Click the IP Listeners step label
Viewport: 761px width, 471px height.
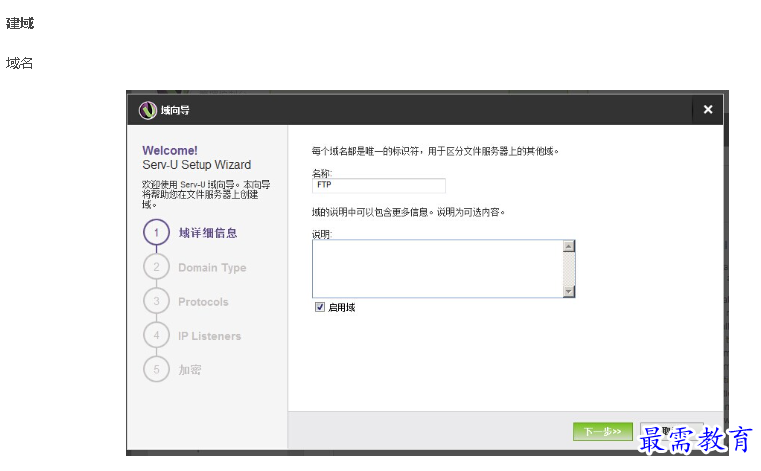(209, 336)
